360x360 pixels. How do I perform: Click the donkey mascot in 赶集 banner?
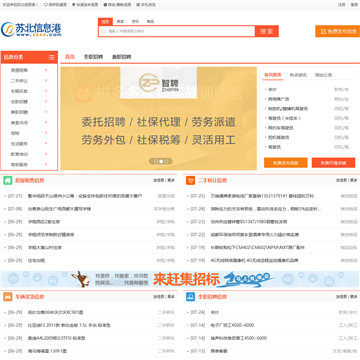click(x=81, y=279)
